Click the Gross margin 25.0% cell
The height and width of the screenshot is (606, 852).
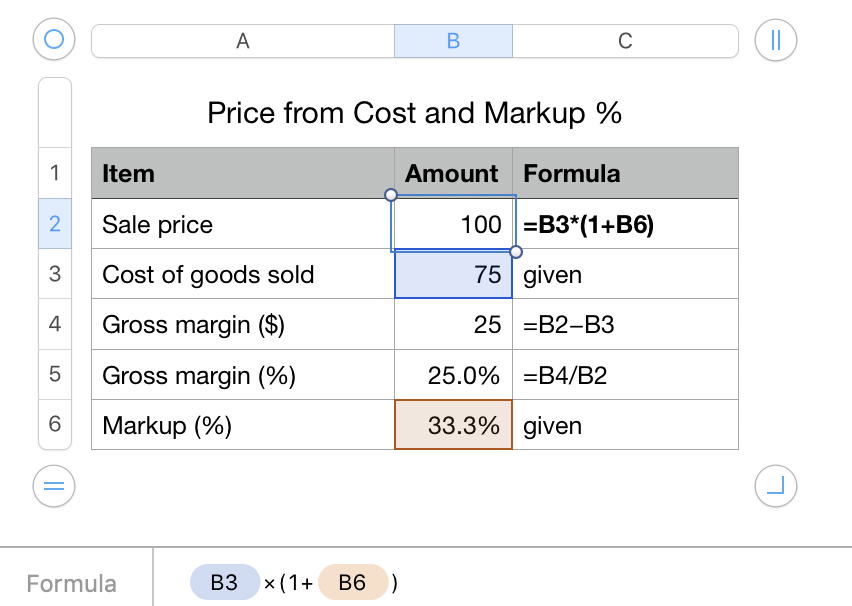click(453, 375)
